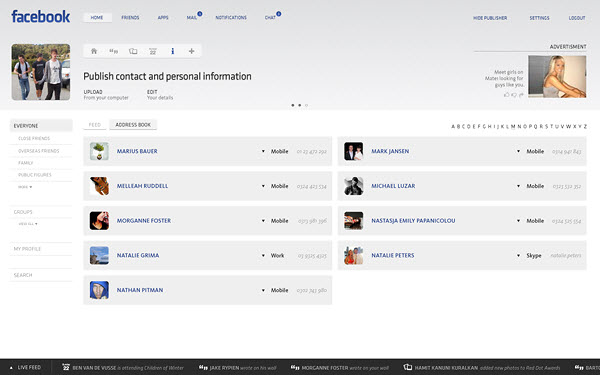The height and width of the screenshot is (375, 600).
Task: Open contact type dropdown for Natalie Peters
Action: click(518, 256)
